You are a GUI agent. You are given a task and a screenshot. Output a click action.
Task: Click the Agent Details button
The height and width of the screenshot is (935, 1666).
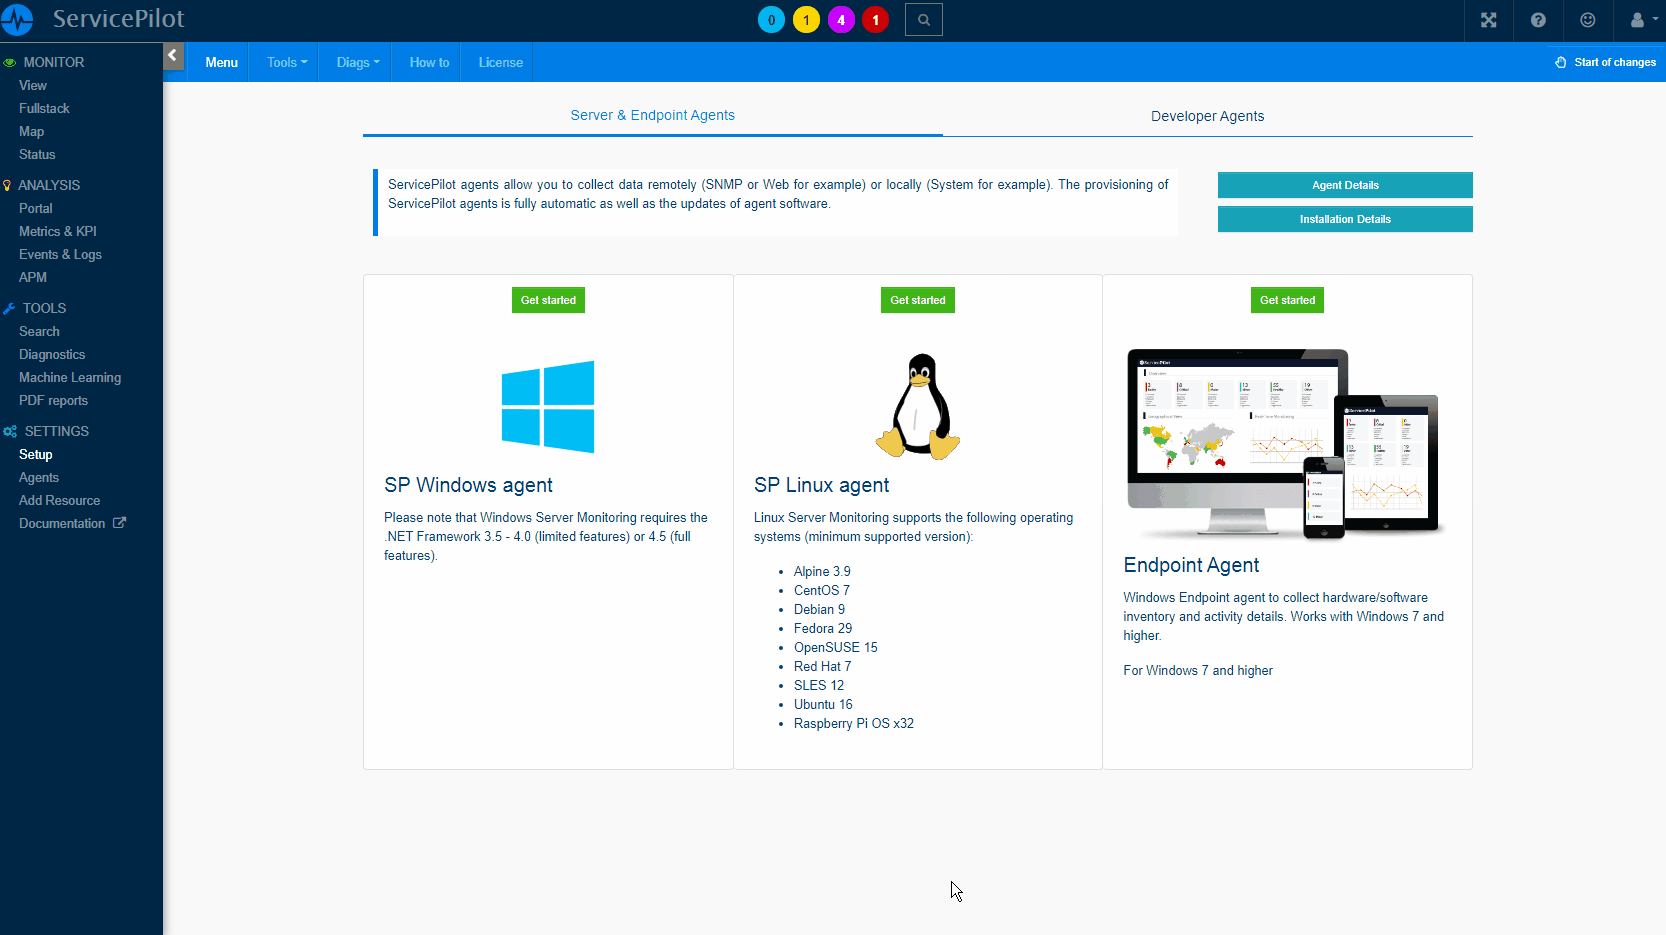pyautogui.click(x=1345, y=185)
